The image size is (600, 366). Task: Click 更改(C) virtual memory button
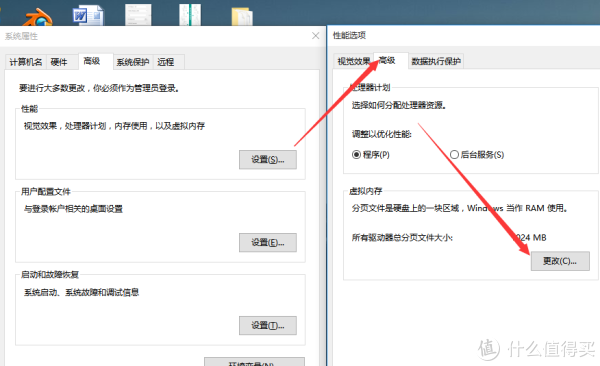point(560,261)
